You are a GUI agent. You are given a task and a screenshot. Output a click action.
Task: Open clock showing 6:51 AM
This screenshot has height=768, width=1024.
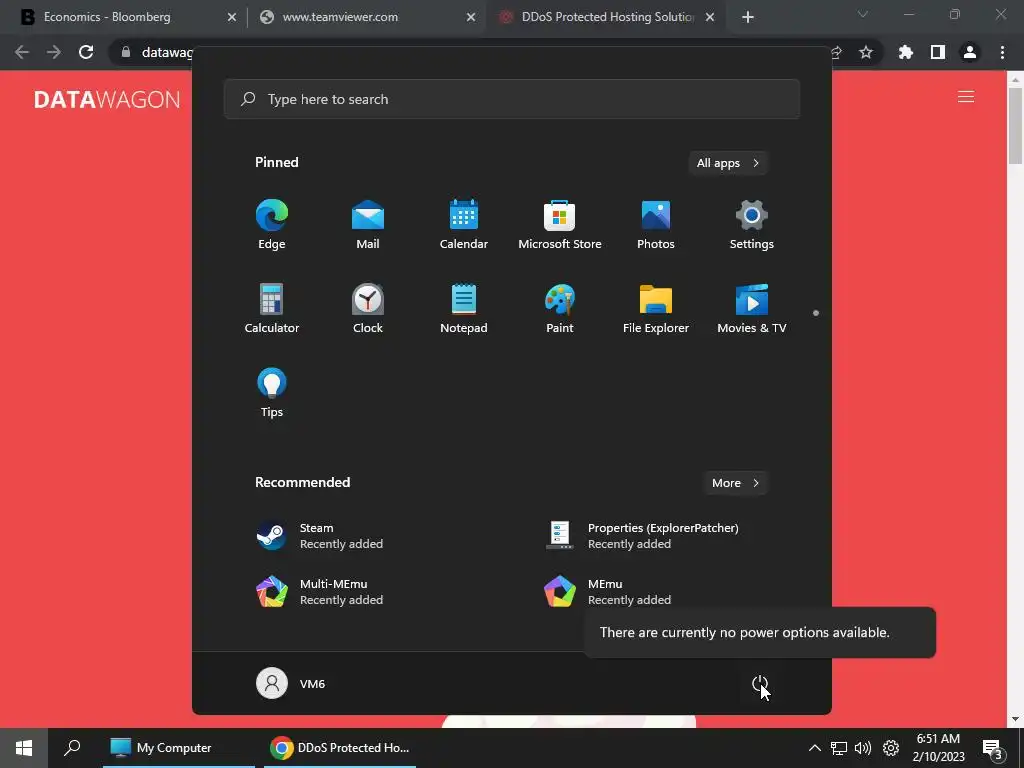pos(938,748)
